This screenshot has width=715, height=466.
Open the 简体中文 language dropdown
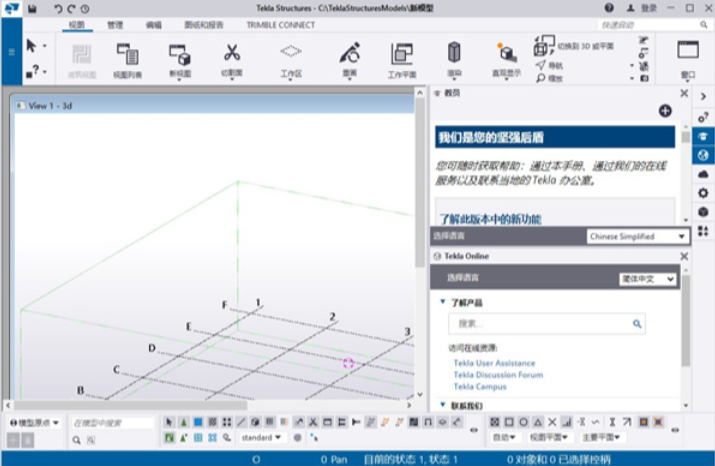647,279
